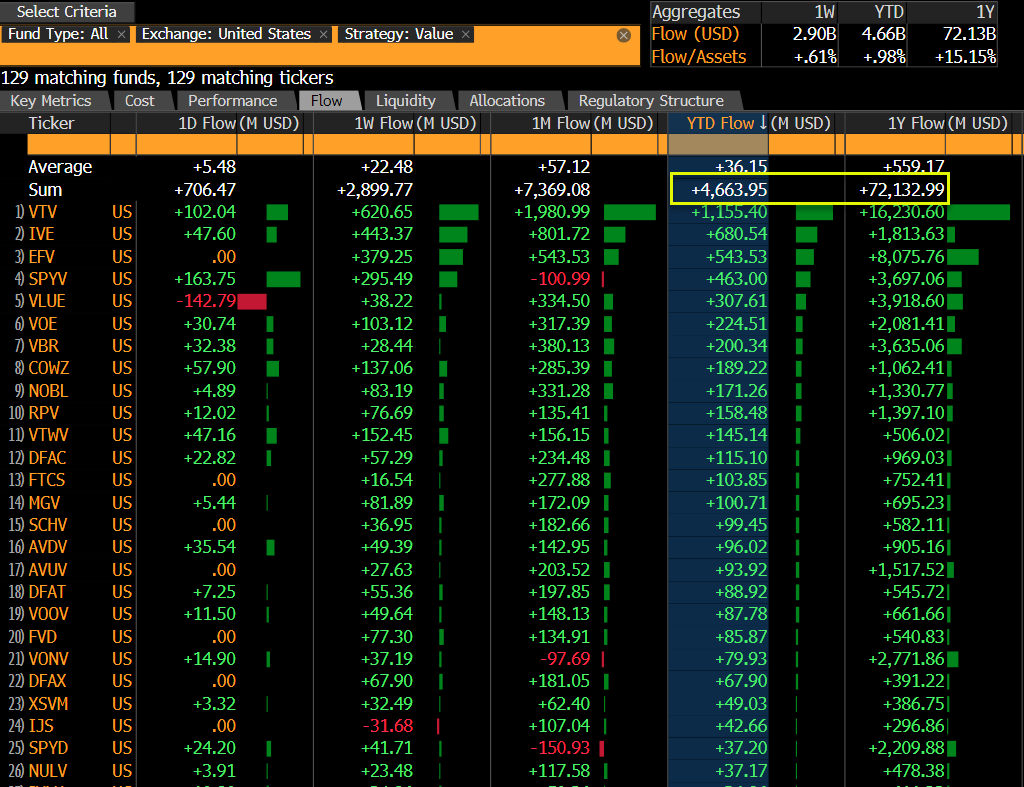
Task: Open the Key Metrics tab
Action: [51, 101]
